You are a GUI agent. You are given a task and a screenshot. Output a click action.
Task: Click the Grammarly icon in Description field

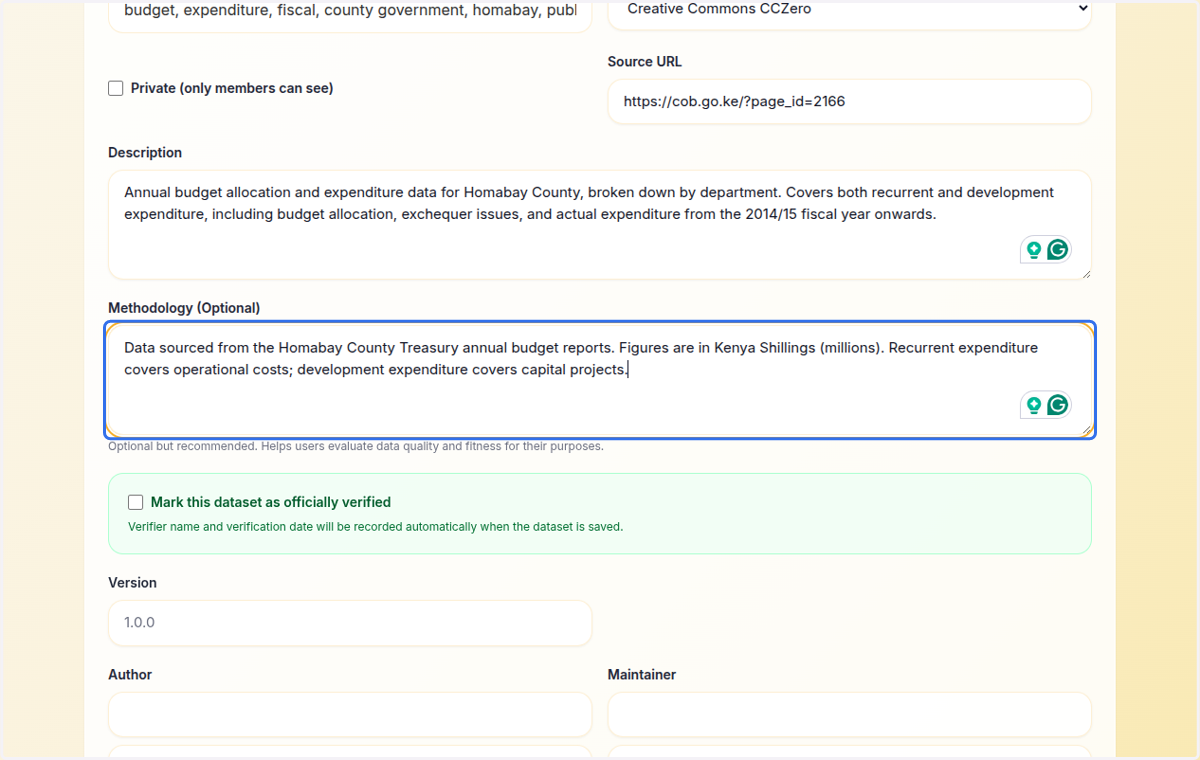coord(1058,250)
